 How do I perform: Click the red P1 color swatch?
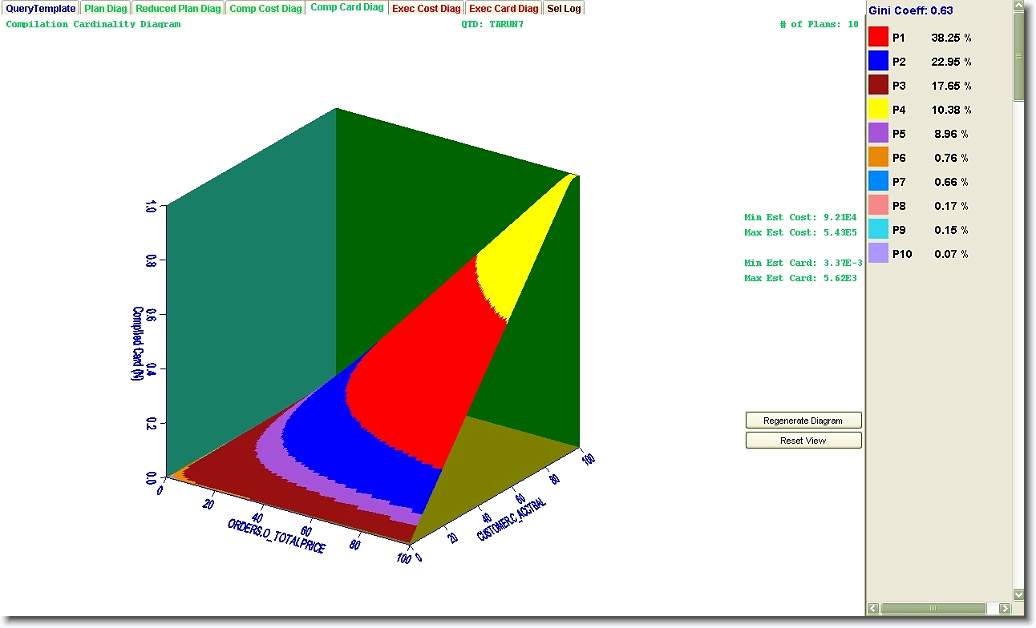tap(878, 37)
